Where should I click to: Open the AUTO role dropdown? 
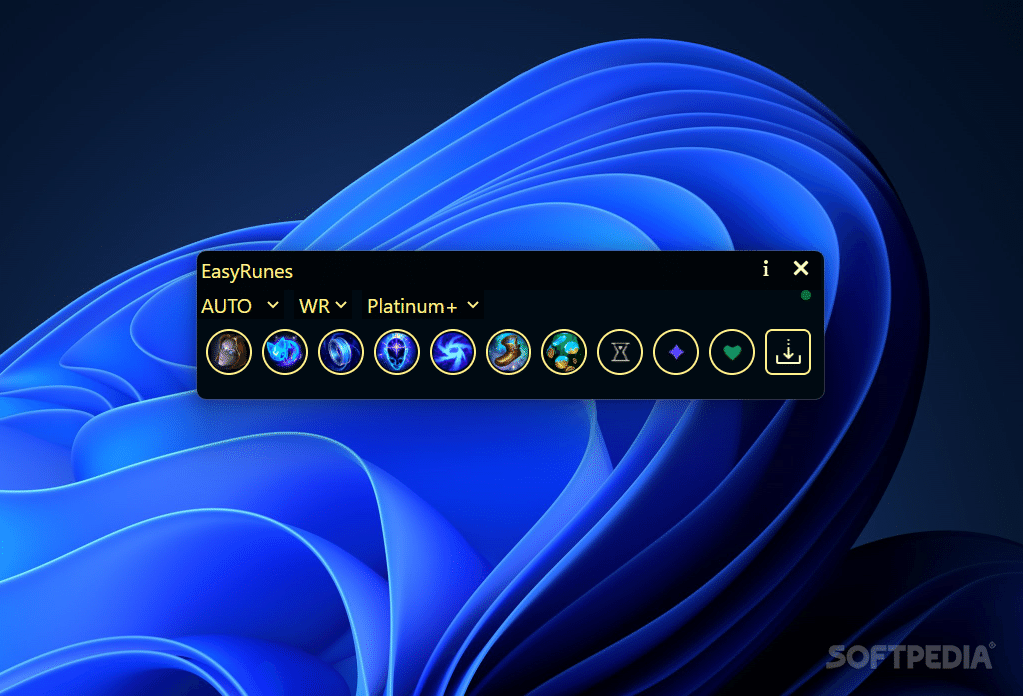[x=241, y=305]
